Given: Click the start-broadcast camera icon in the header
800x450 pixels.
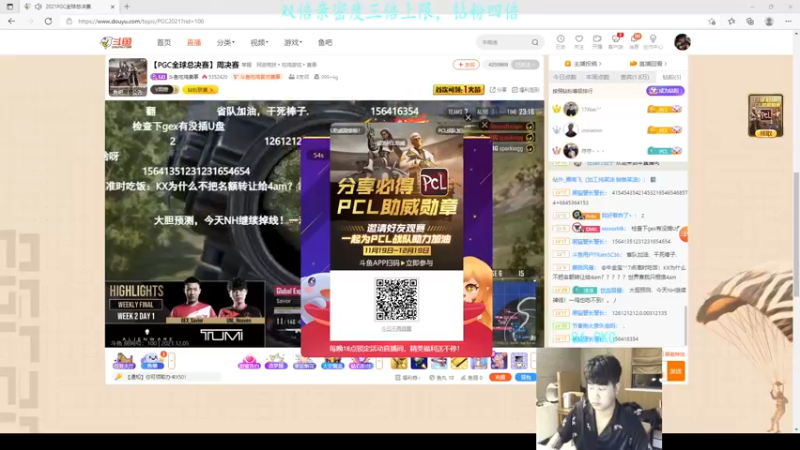Looking at the screenshot, I should coord(597,41).
